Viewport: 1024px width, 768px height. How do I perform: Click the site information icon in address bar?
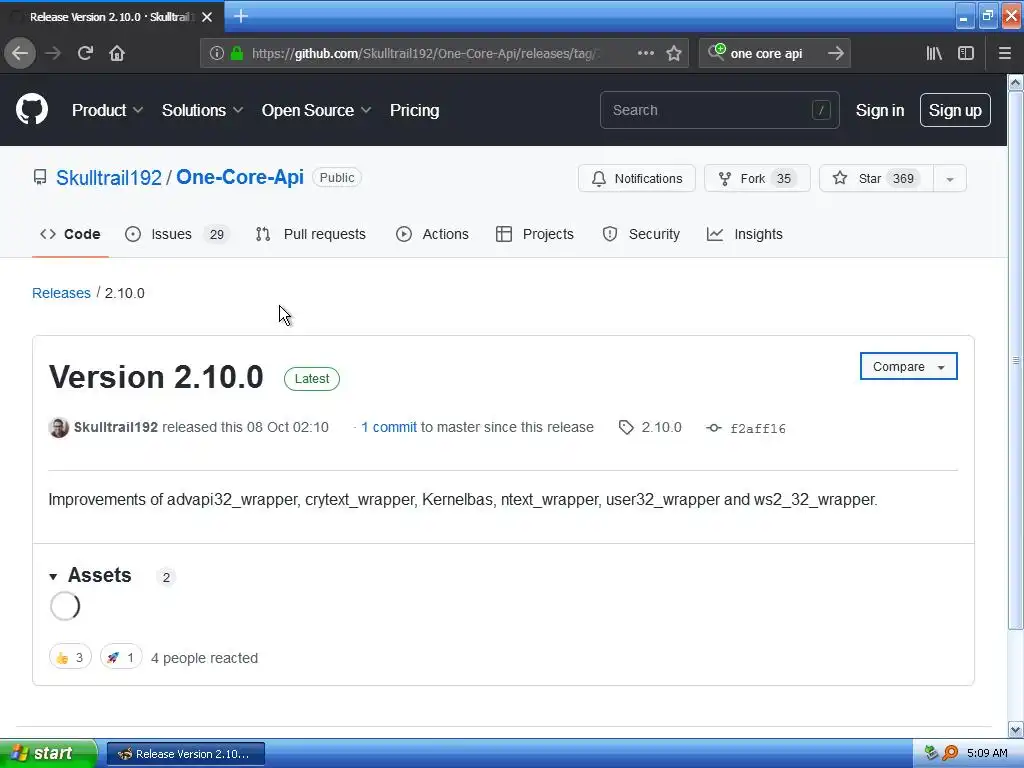(217, 54)
